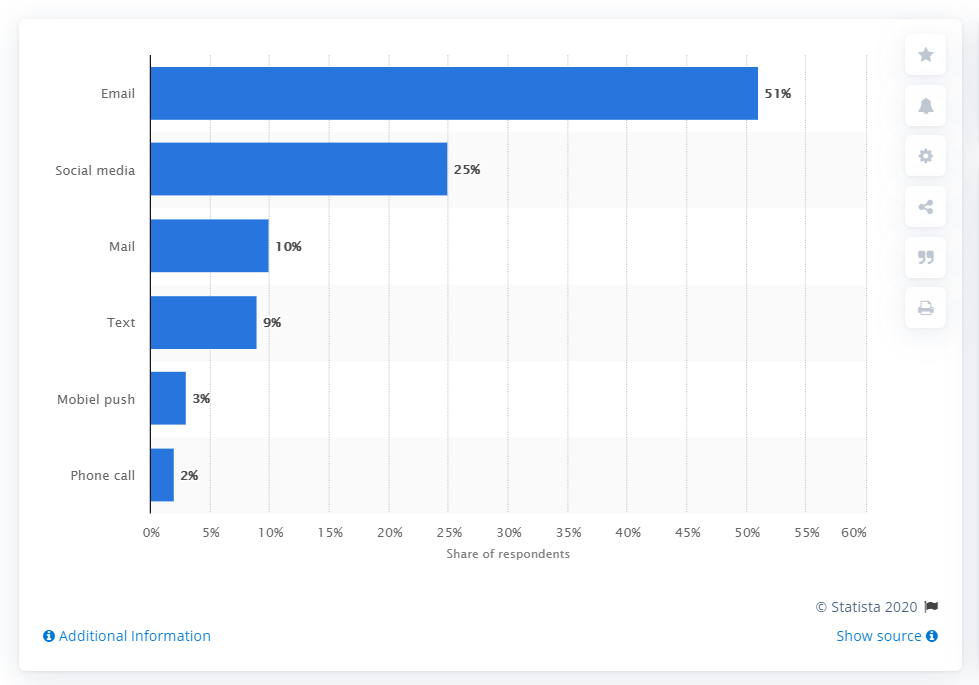
Task: Click the Social media bar
Action: pos(300,170)
